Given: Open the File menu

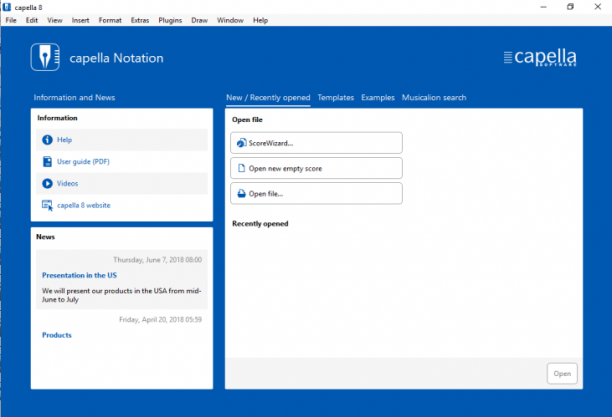Looking at the screenshot, I should (x=11, y=20).
